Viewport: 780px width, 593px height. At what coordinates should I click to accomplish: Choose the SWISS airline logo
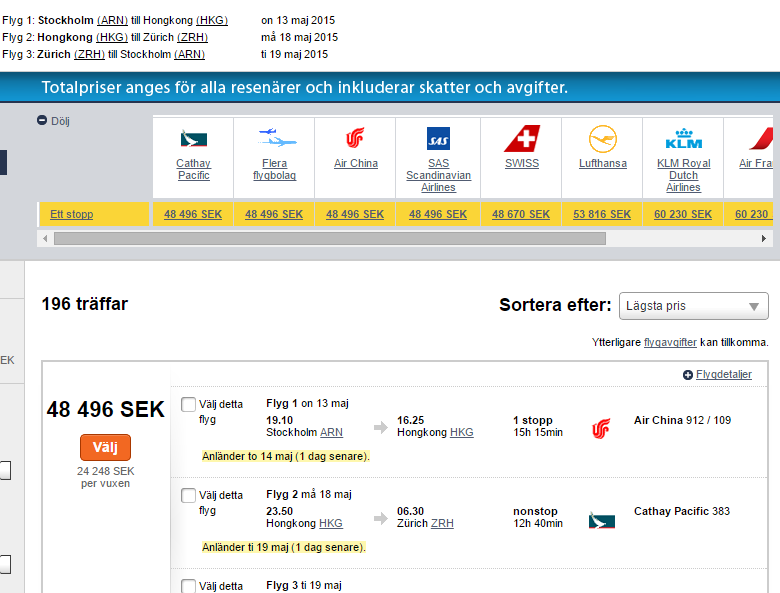[x=521, y=138]
